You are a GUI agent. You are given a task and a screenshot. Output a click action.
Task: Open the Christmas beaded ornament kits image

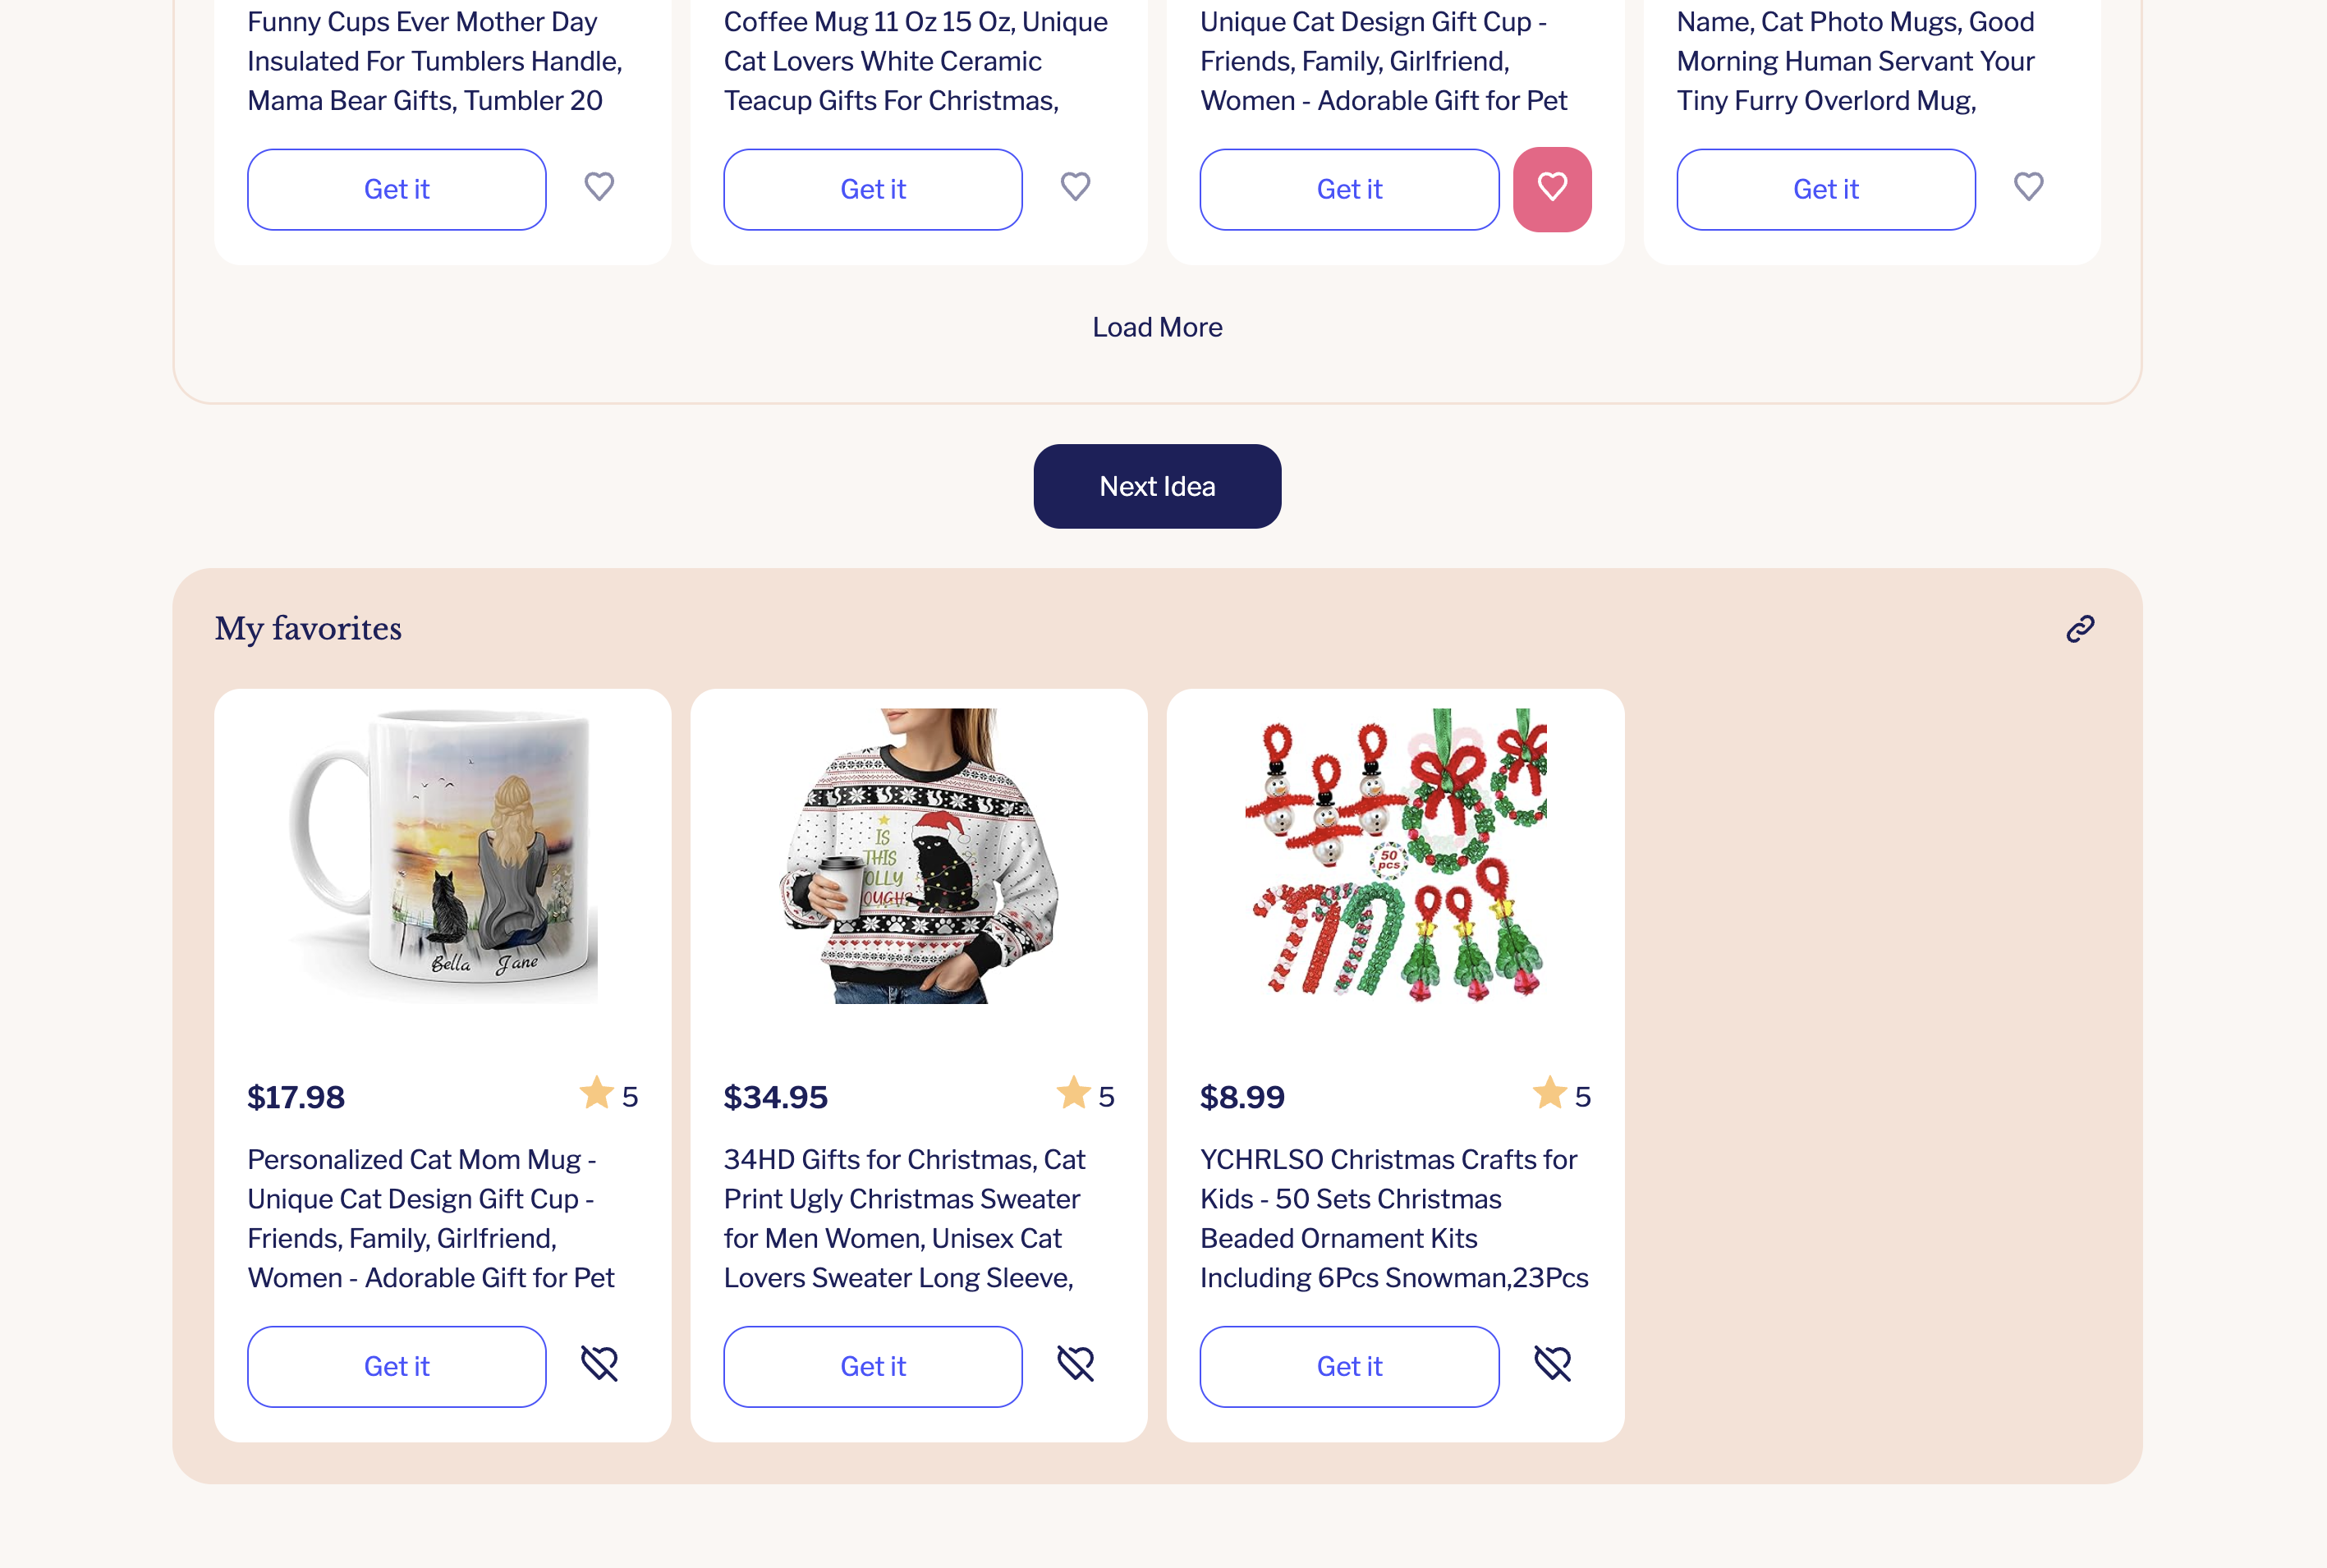(1395, 856)
